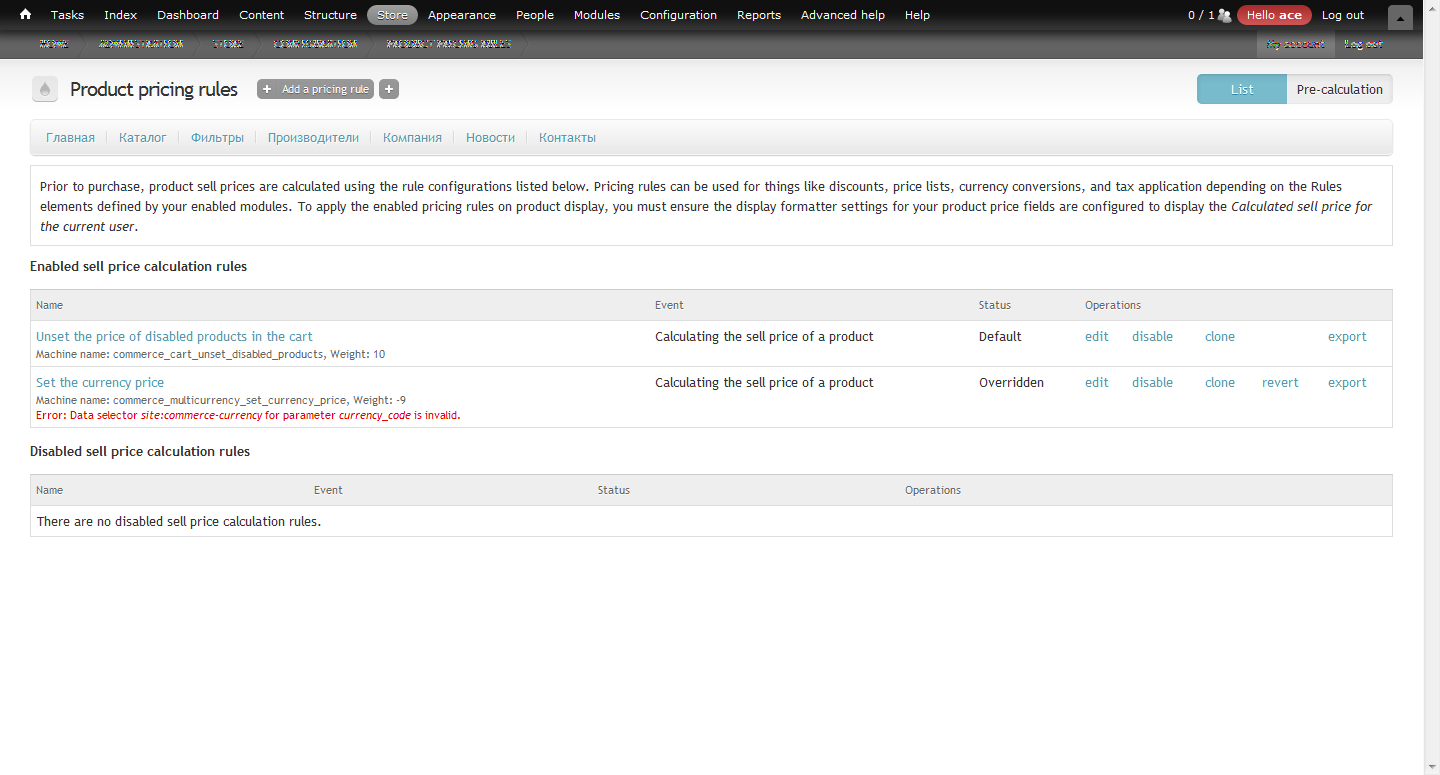Open the Store admin menu
The image size is (1440, 775).
[392, 15]
